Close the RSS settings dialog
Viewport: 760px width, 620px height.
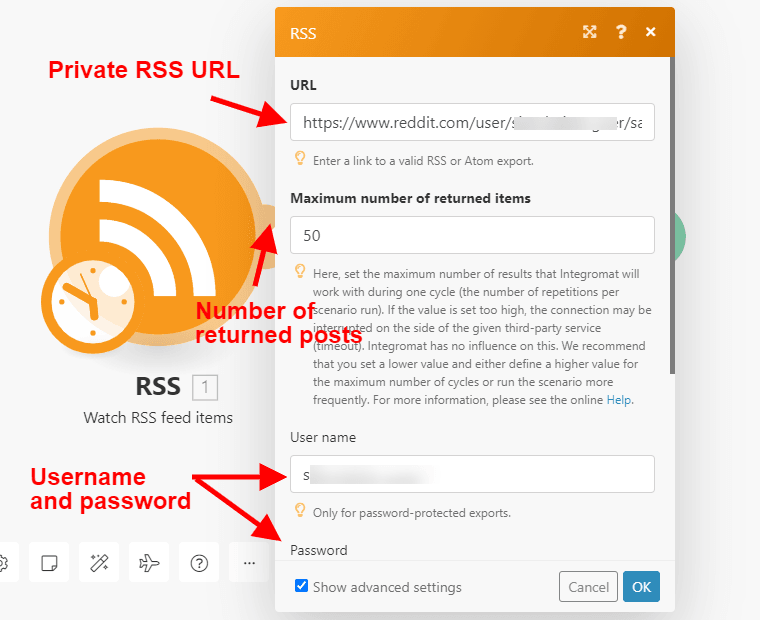651,32
